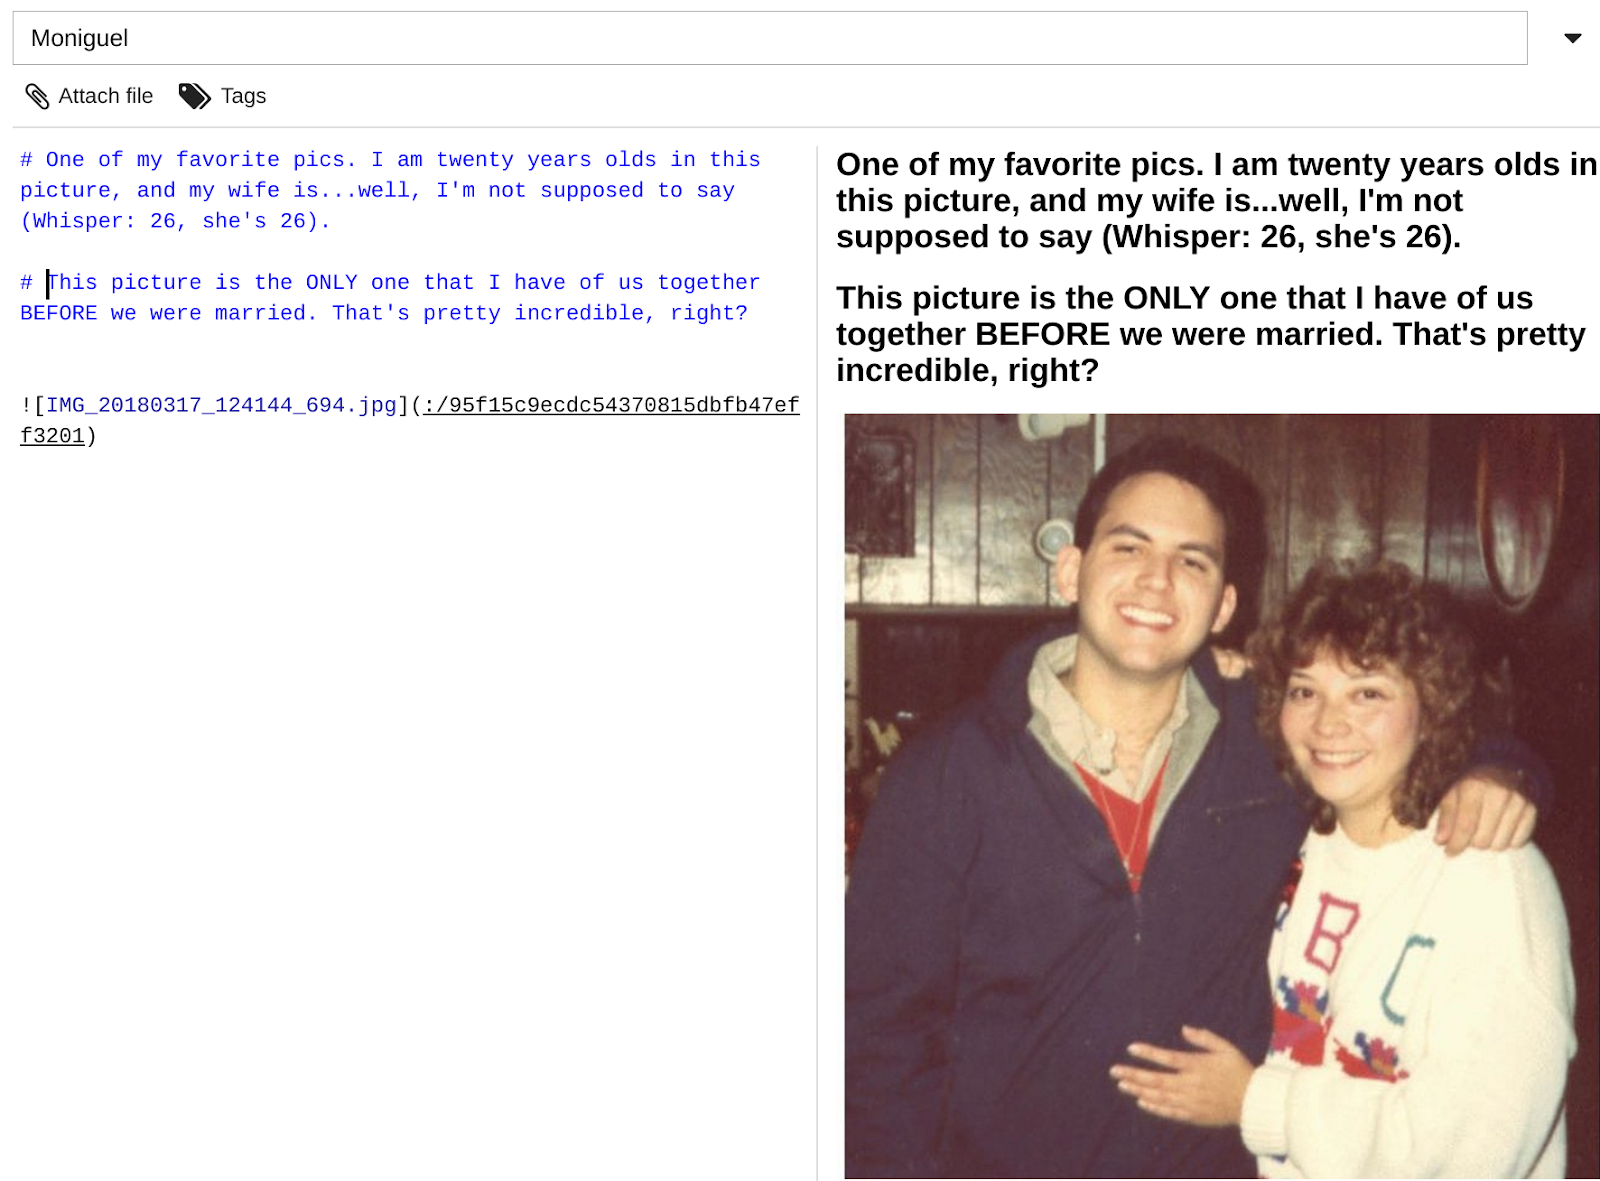This screenshot has width=1600, height=1181.
Task: Click the word ONLY in the editor
Action: [x=331, y=283]
